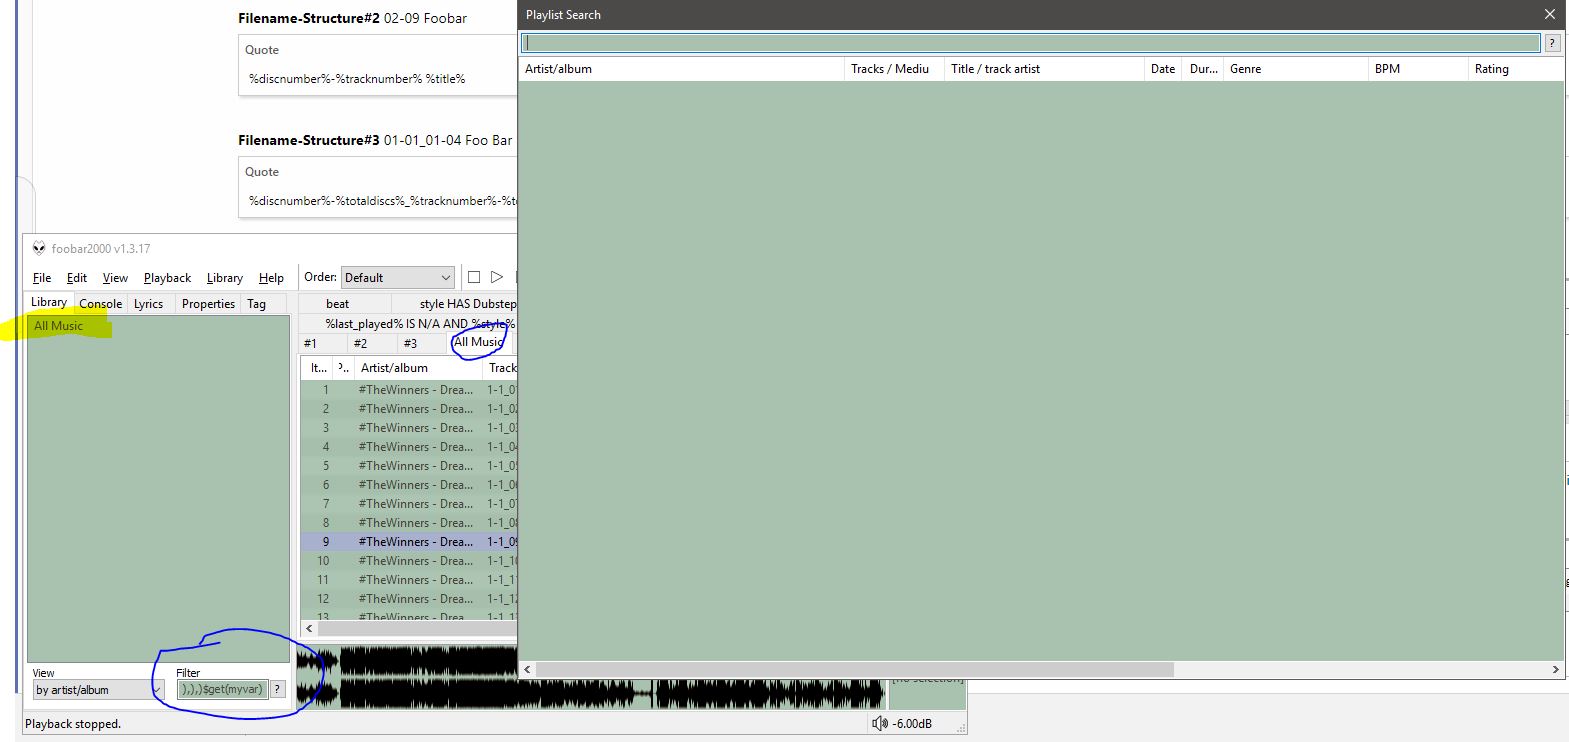Open the View menu
1569x742 pixels.
point(115,278)
